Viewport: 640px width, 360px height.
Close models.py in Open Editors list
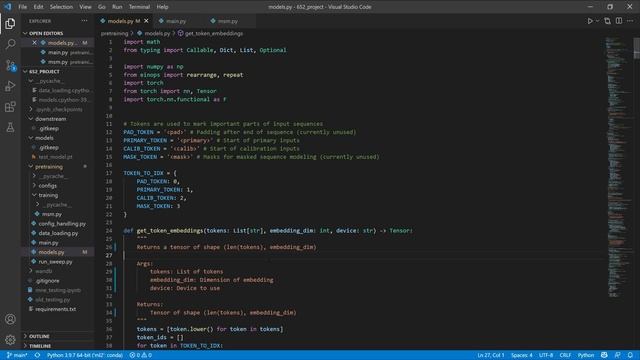tap(34, 42)
